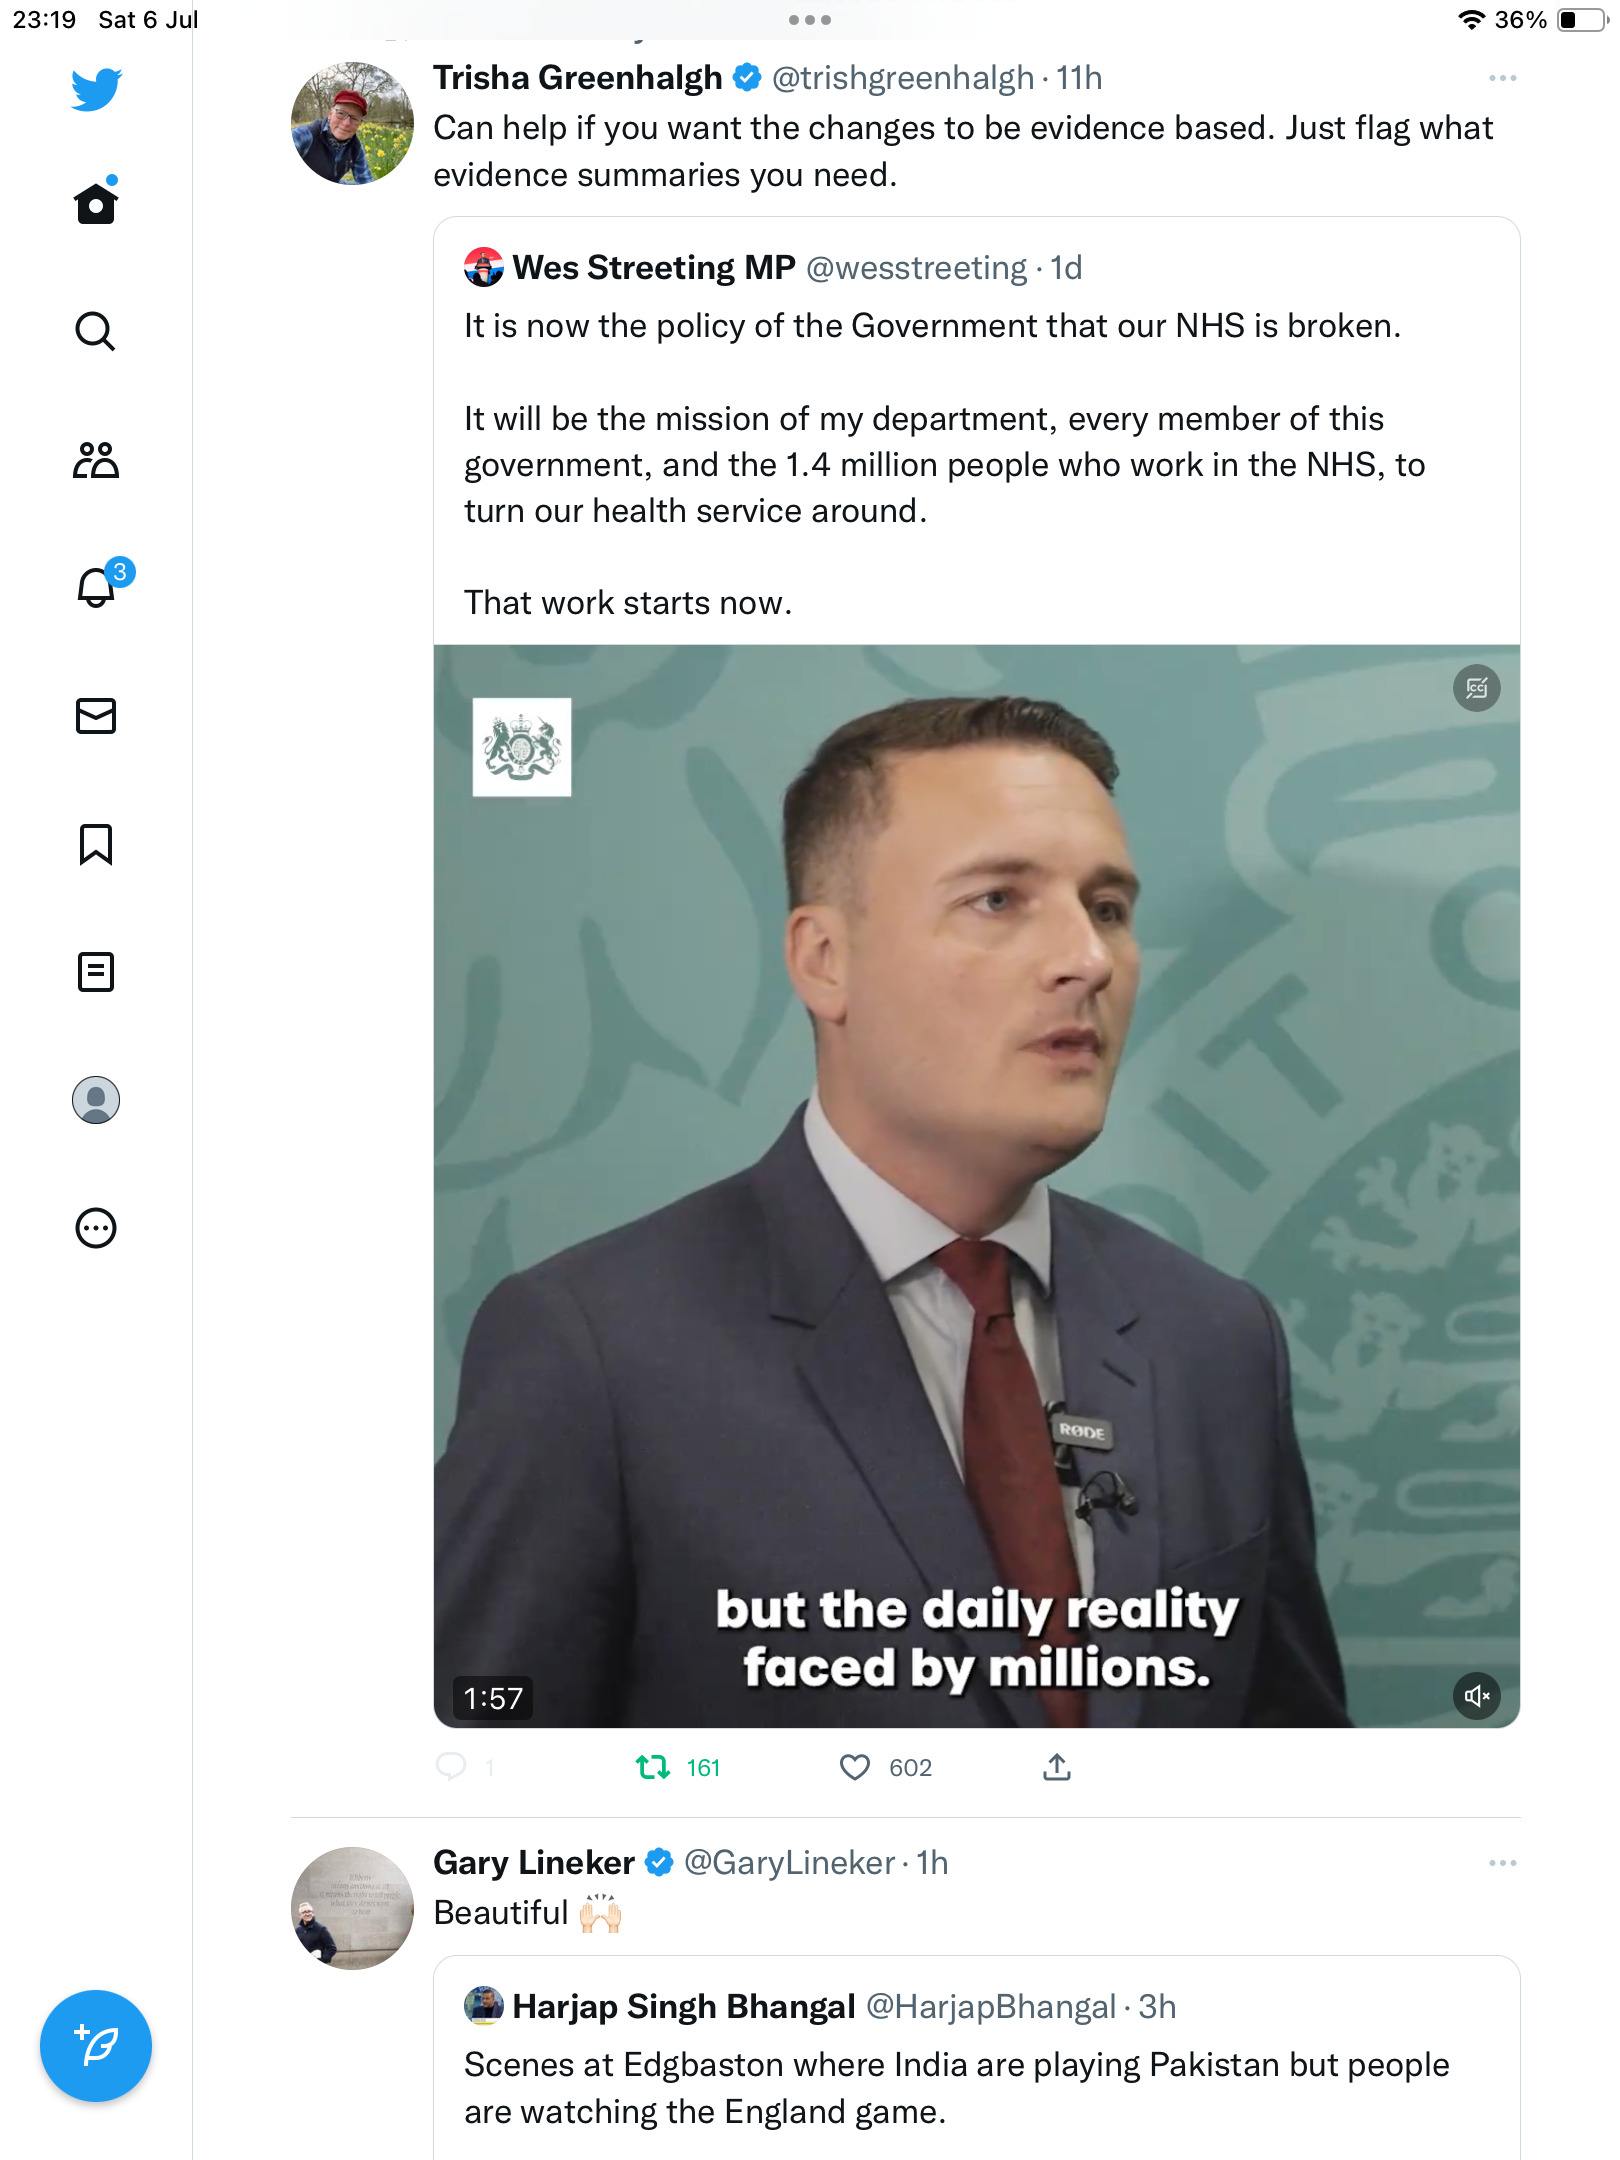Unmute the Wes Streeting video
Viewport: 1620px width, 2160px height.
1476,1696
